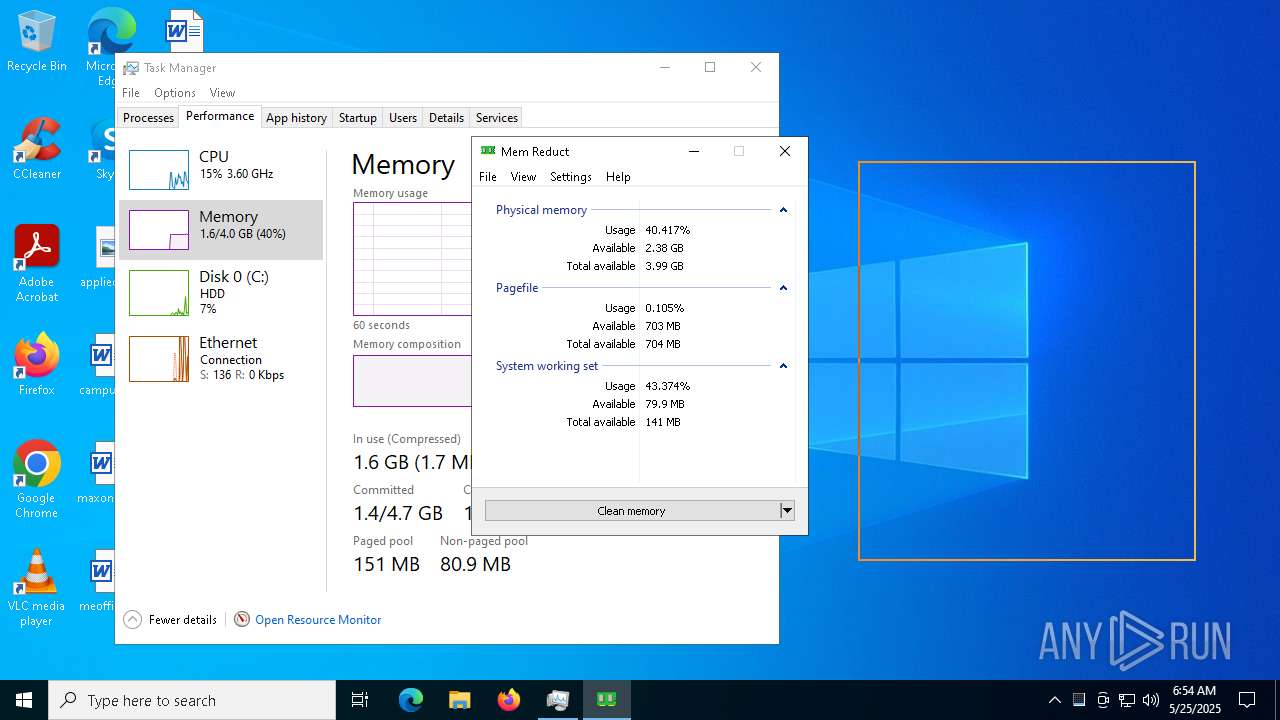Open Task View on the taskbar
Viewport: 1280px width, 720px height.
tap(360, 700)
